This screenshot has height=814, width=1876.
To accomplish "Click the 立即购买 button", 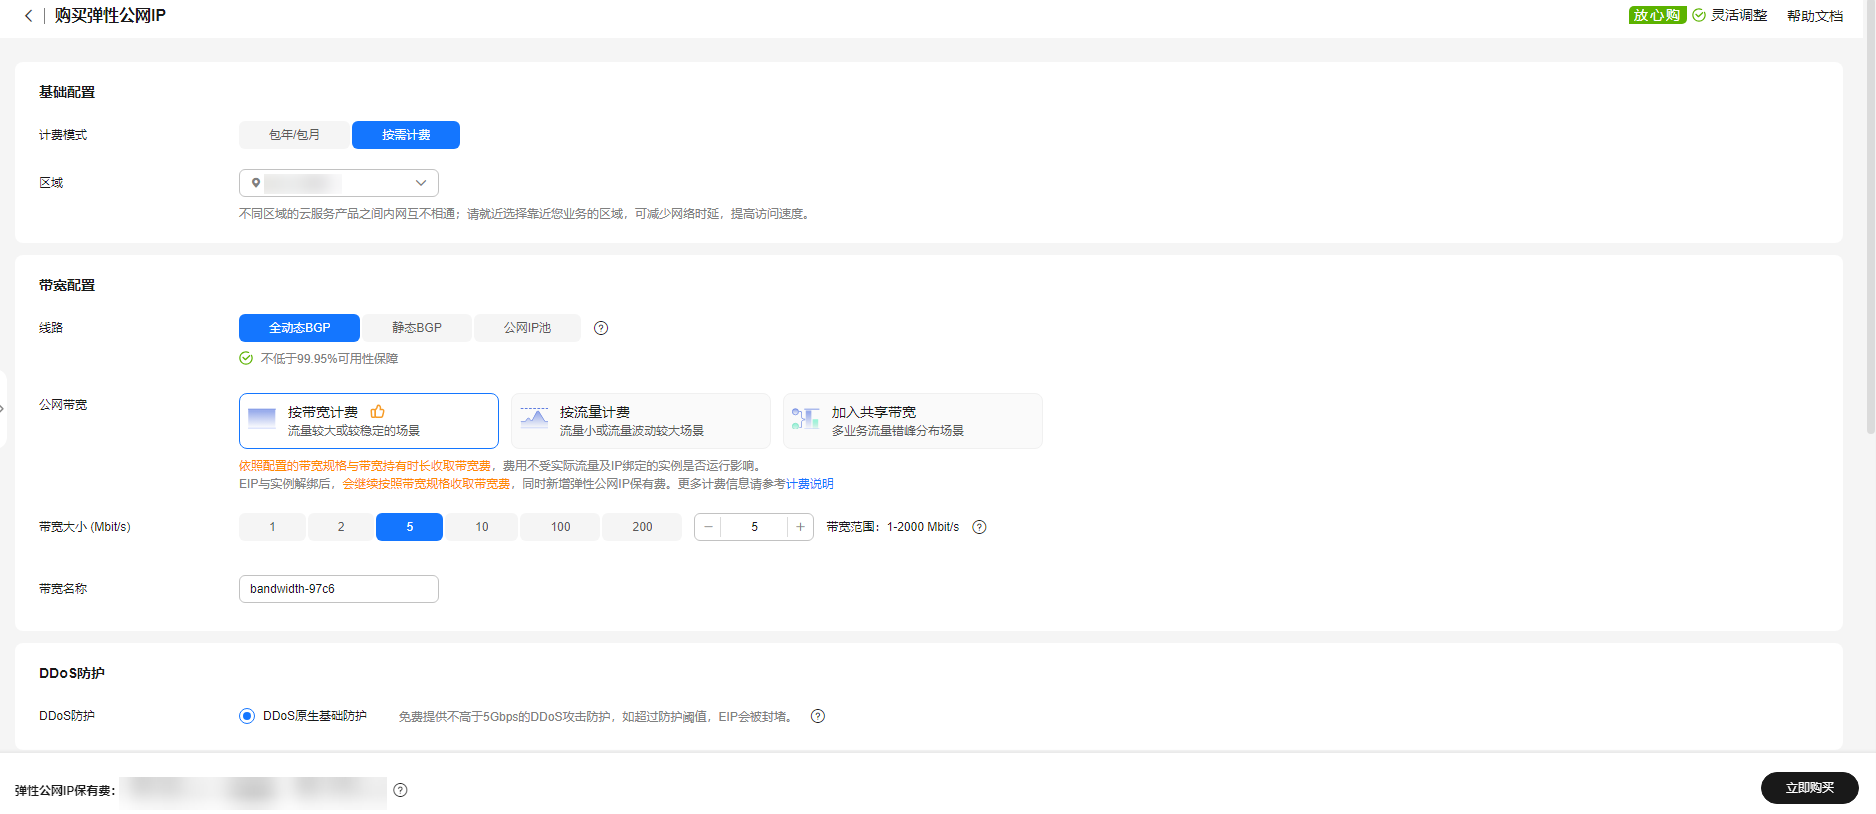I will click(1809, 788).
